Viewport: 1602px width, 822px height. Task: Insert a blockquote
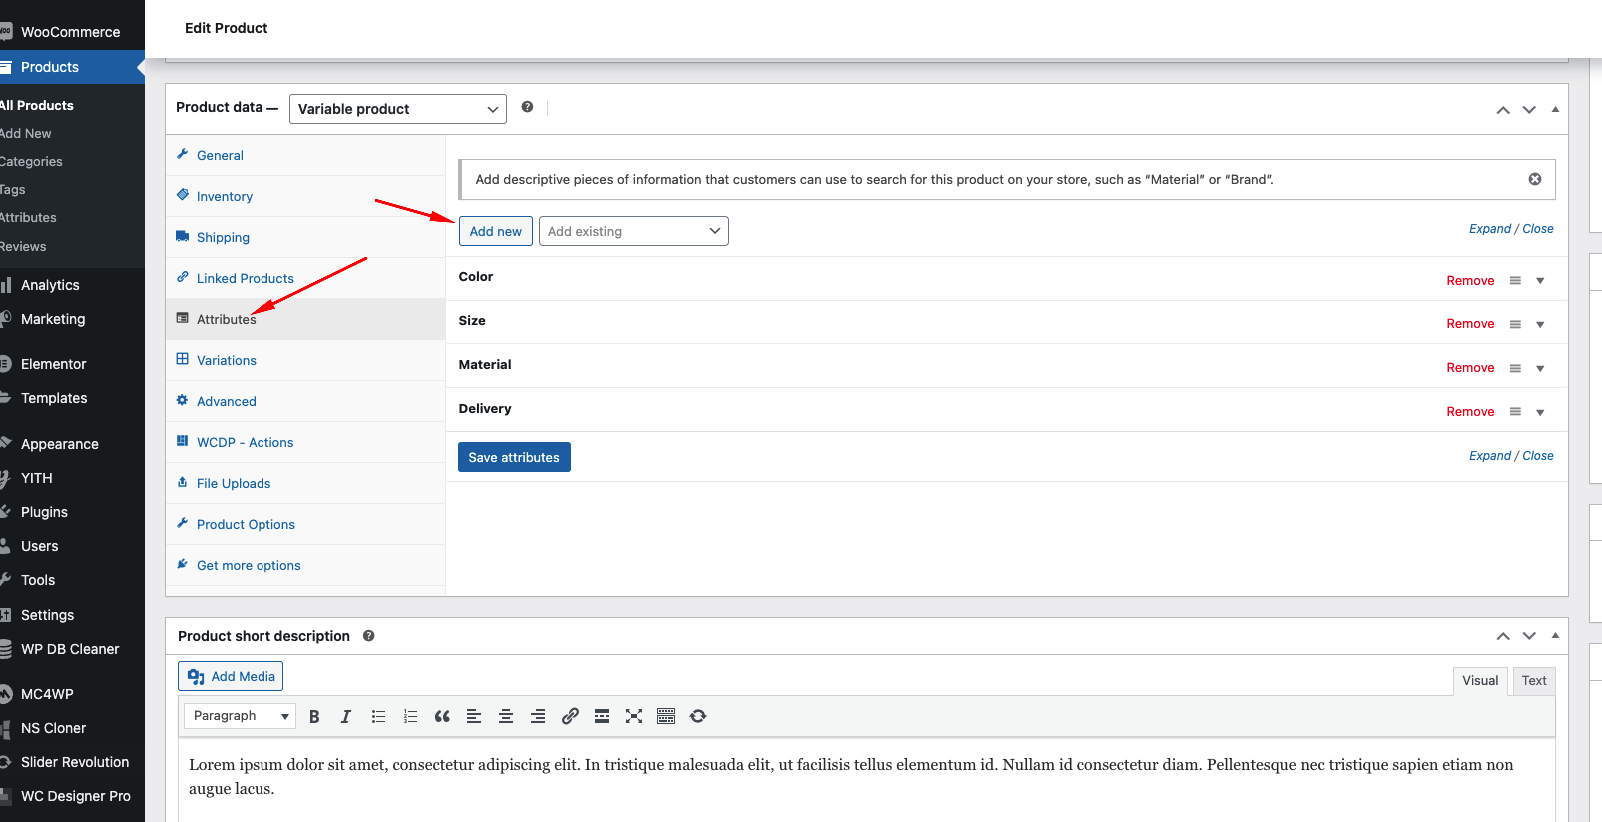tap(442, 716)
